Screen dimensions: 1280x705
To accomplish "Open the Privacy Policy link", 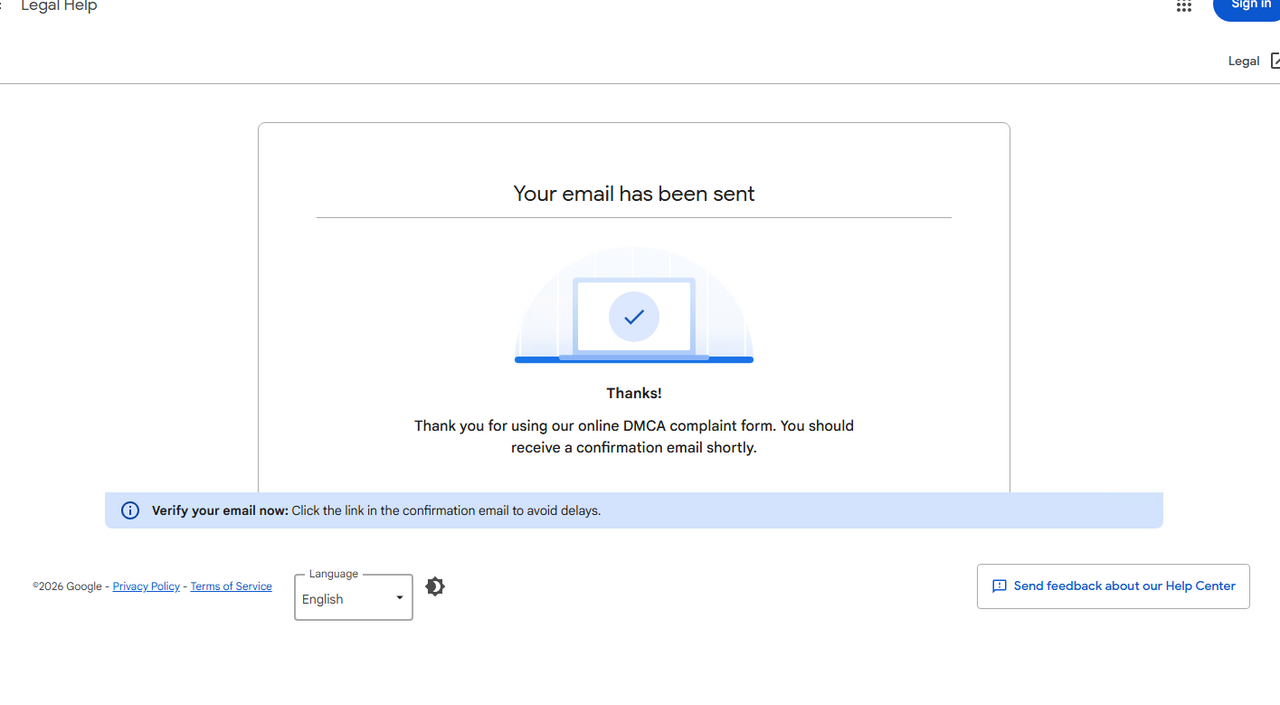I will (146, 587).
